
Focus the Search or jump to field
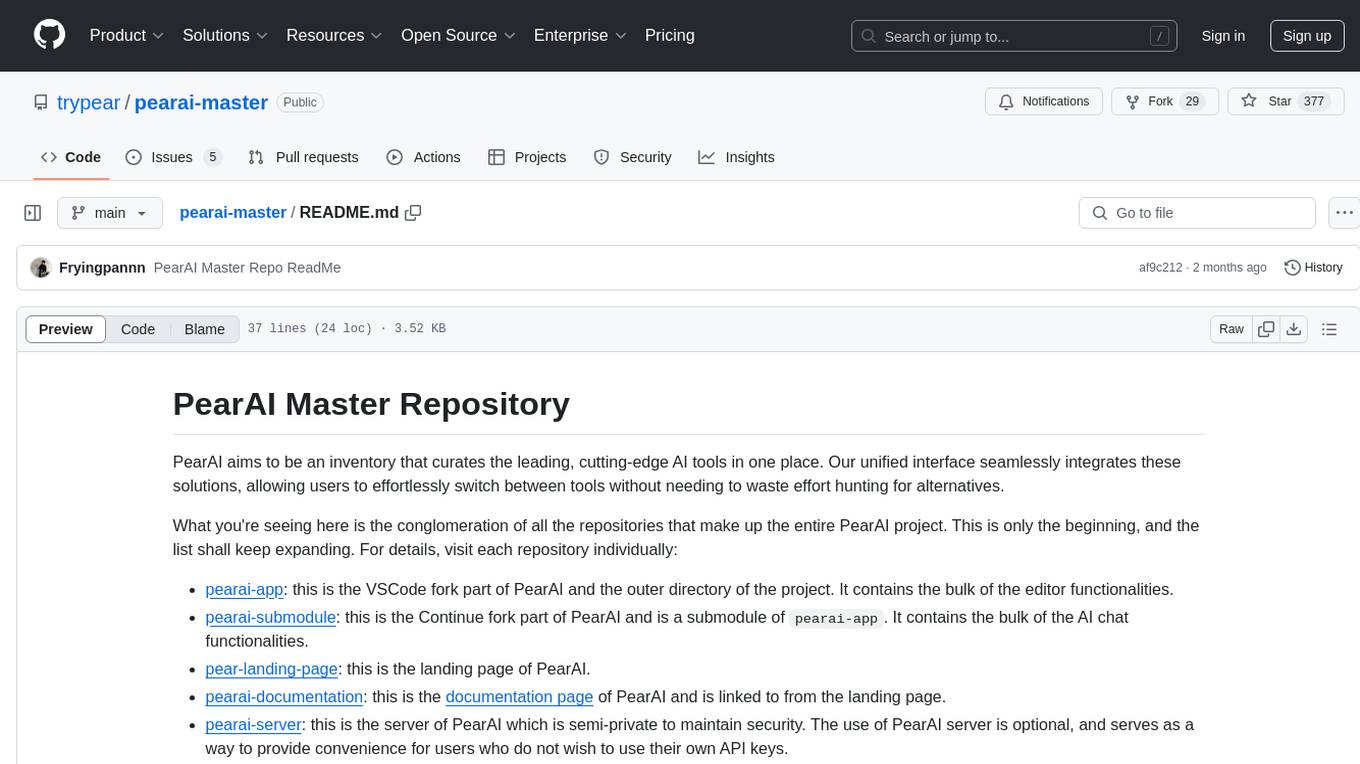[x=1015, y=36]
